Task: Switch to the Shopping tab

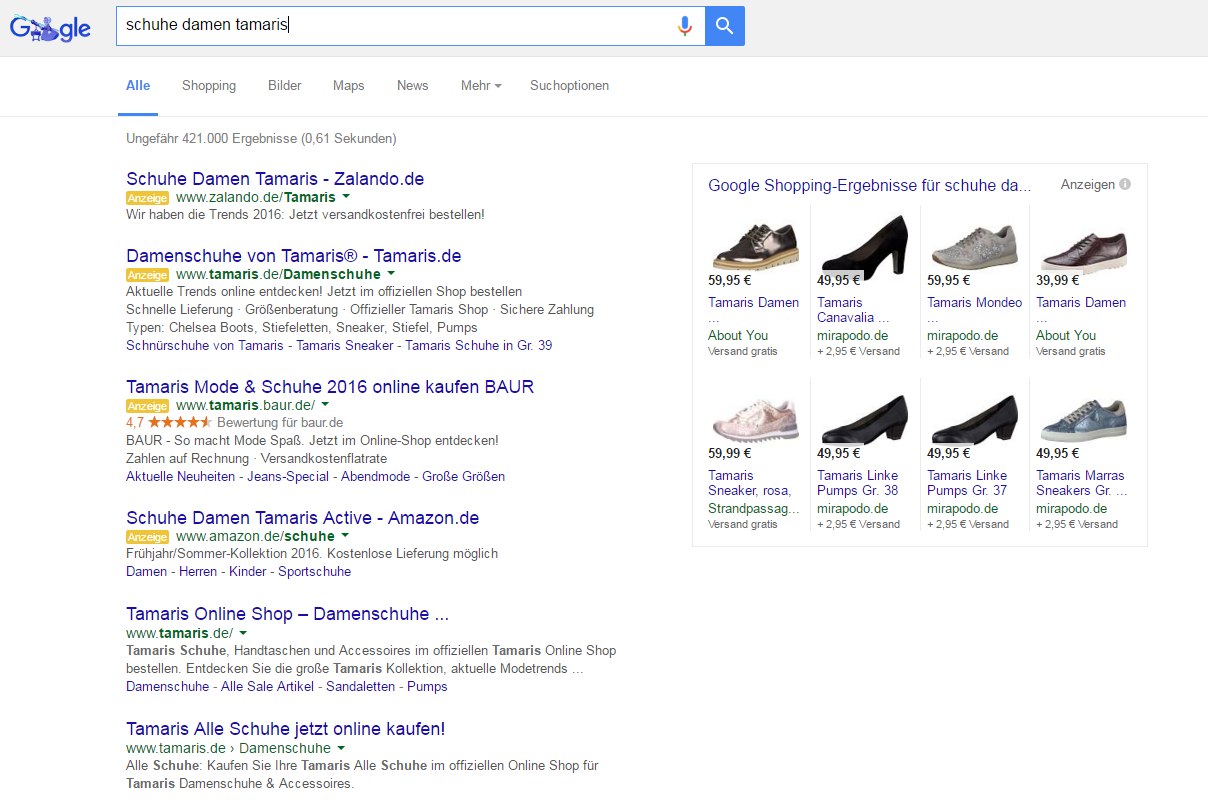Action: [209, 86]
